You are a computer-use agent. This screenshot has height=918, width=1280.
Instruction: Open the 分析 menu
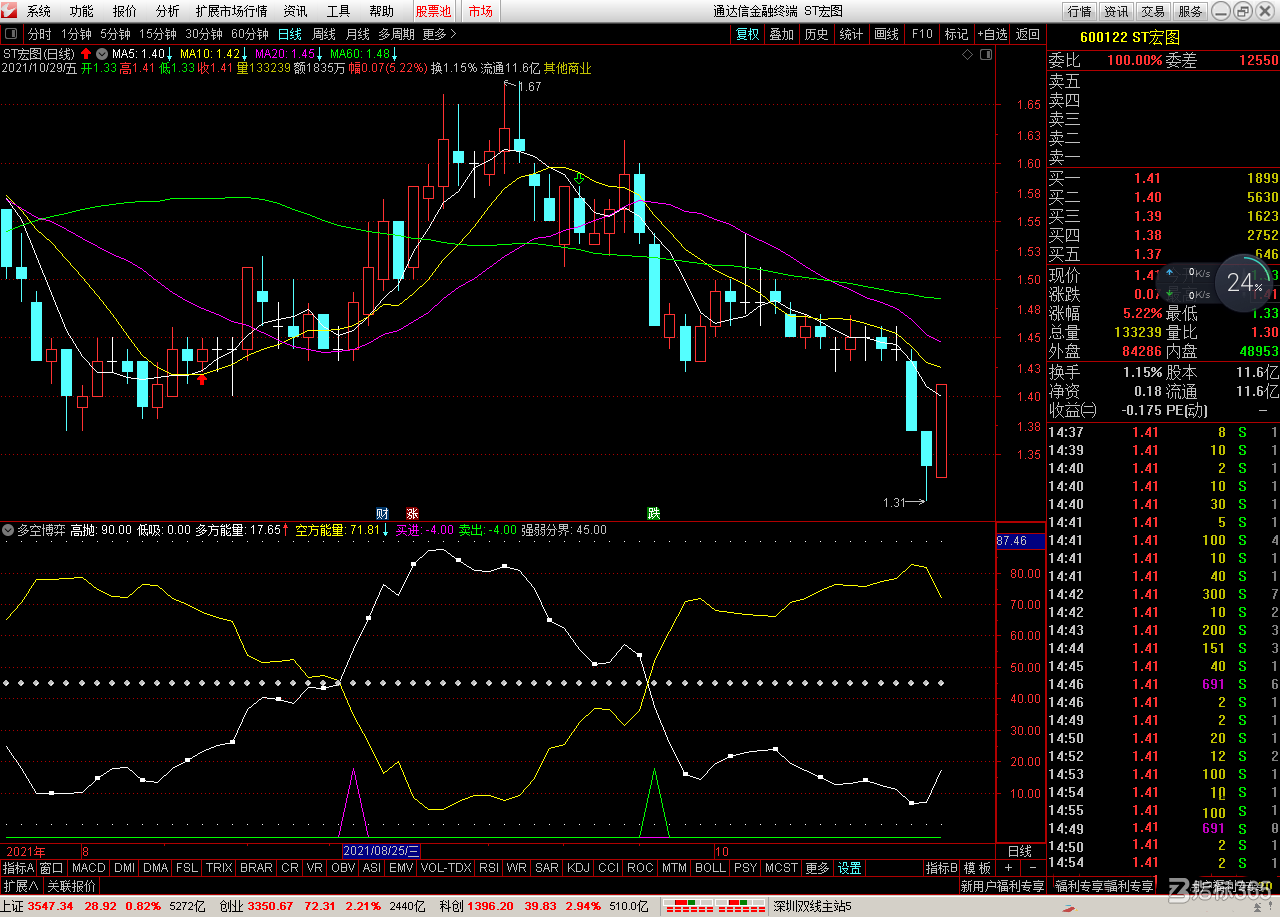pyautogui.click(x=168, y=11)
